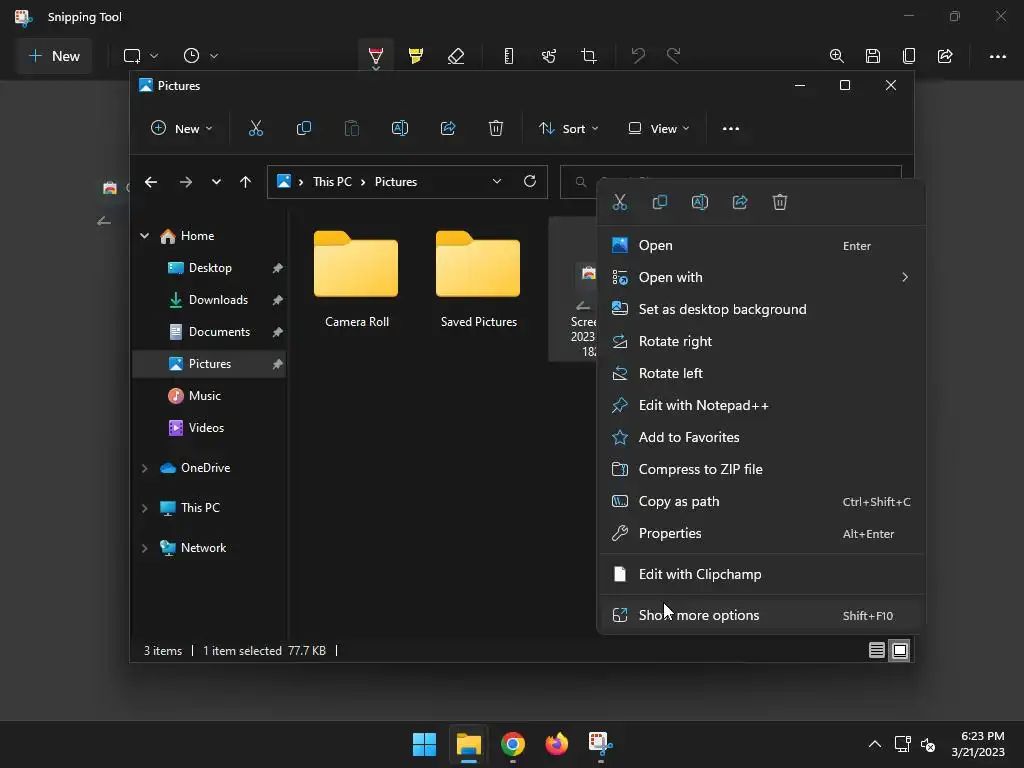Viewport: 1024px width, 768px height.
Task: Select the red ballpoint pen tool
Action: tap(376, 56)
